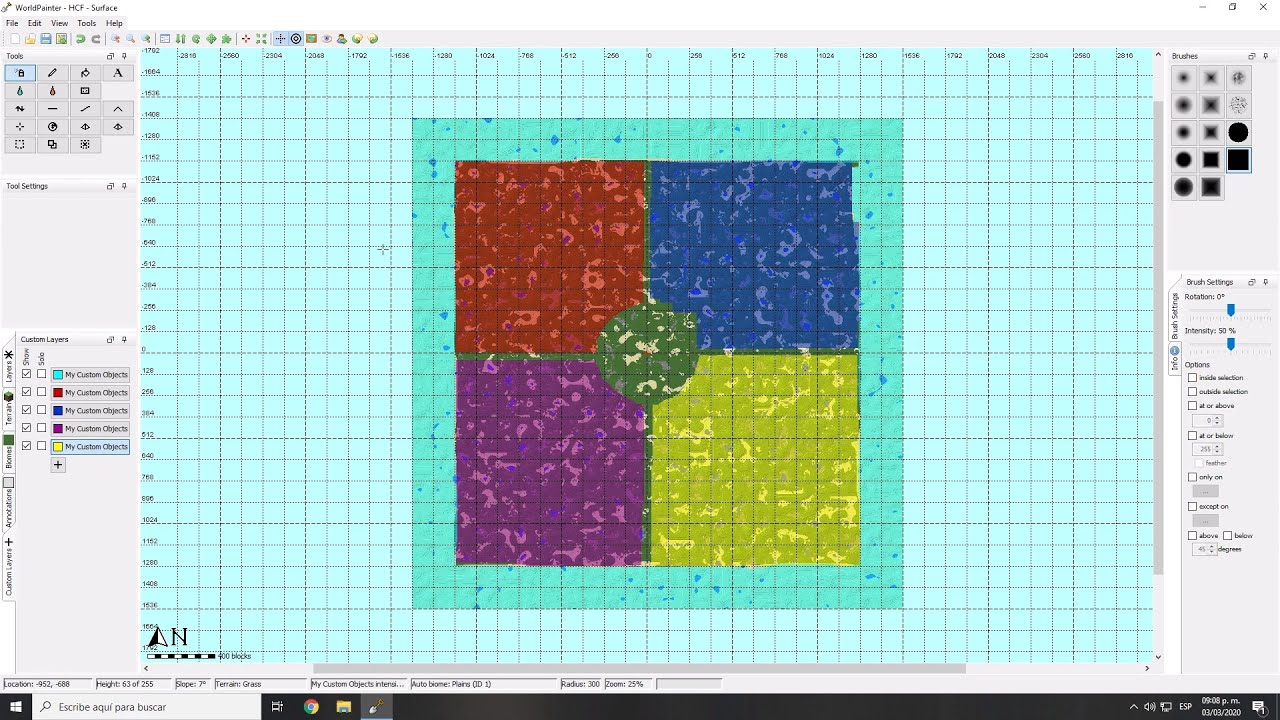The image size is (1280, 720).
Task: Open the Edit menu
Action: pyautogui.click(x=35, y=23)
